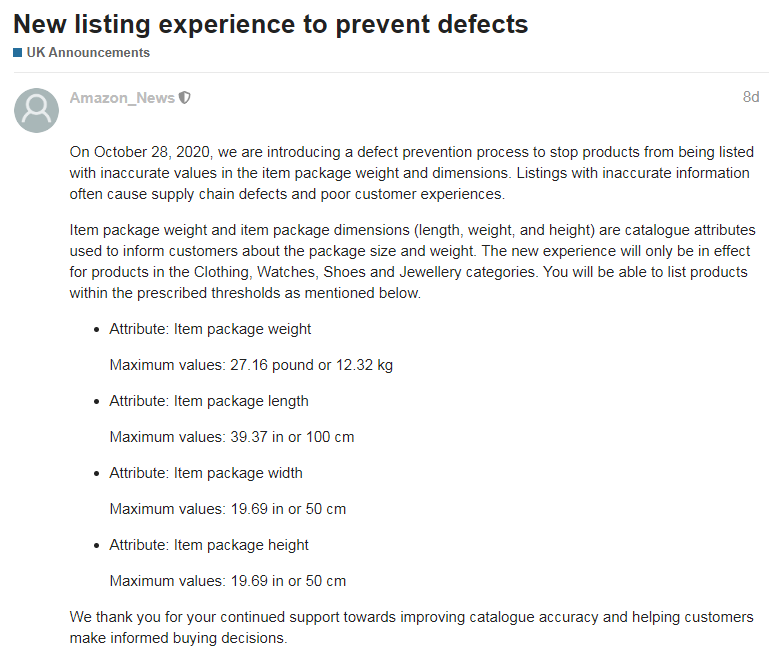Click the paragraph starting "On October 28, 2020"
Screen dimensions: 769x670
[x=410, y=173]
